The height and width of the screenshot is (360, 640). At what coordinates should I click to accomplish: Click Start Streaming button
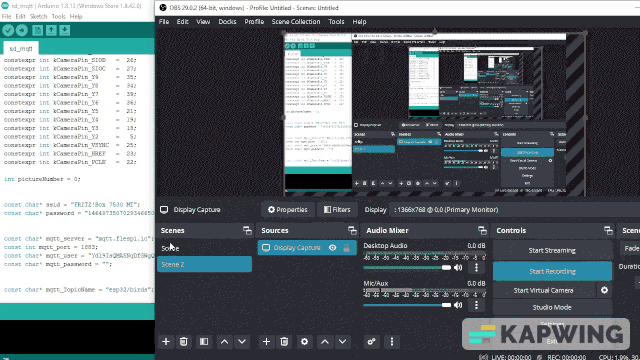(552, 251)
